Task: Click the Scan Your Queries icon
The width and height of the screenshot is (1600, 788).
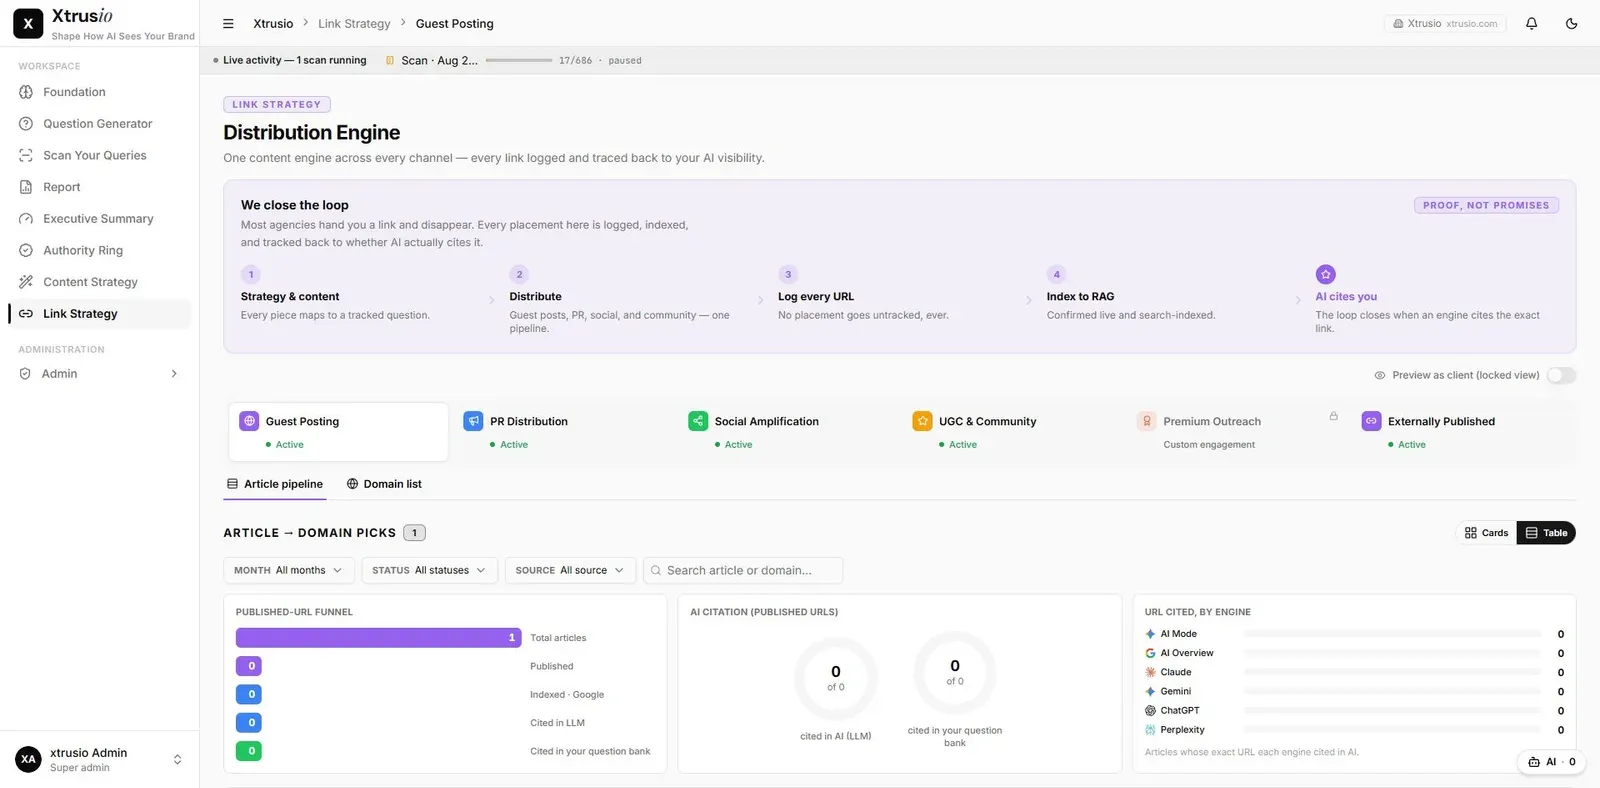Action: click(x=26, y=156)
